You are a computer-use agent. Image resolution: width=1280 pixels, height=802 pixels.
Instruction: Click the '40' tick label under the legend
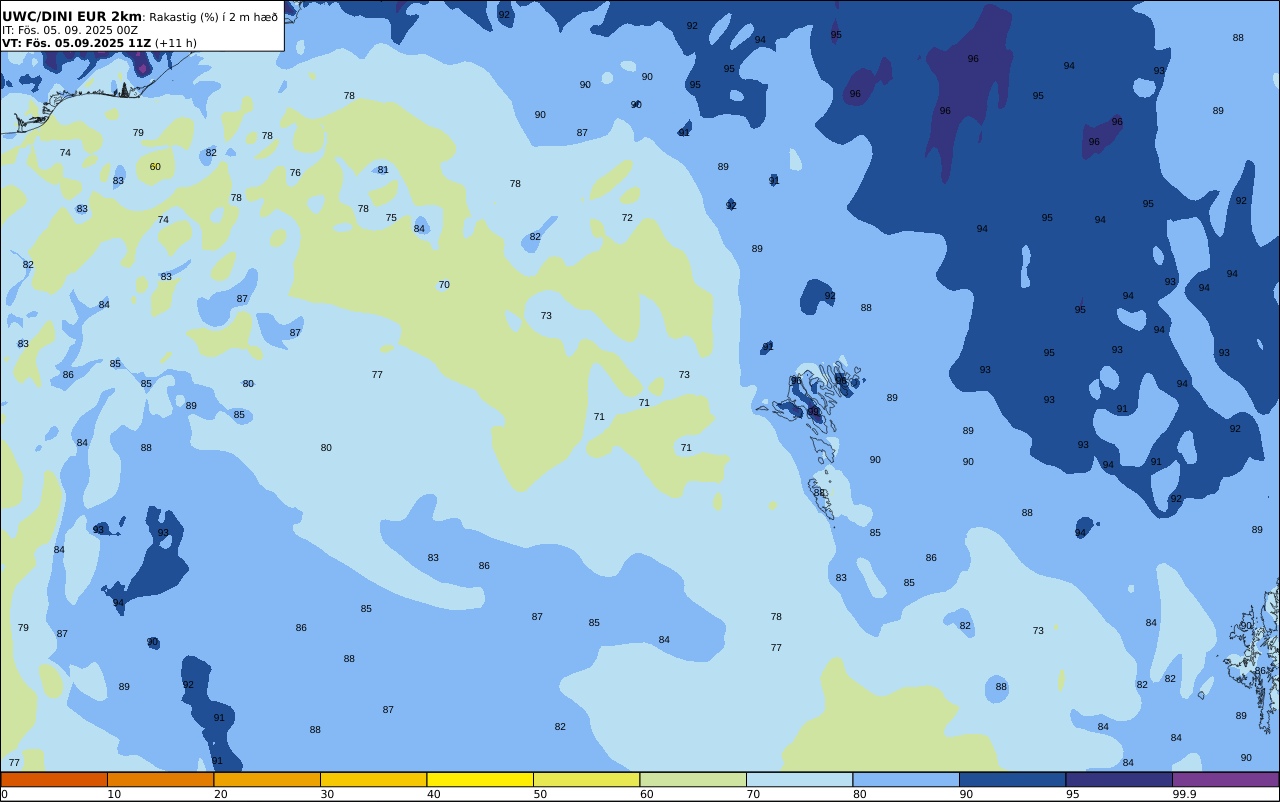[434, 794]
